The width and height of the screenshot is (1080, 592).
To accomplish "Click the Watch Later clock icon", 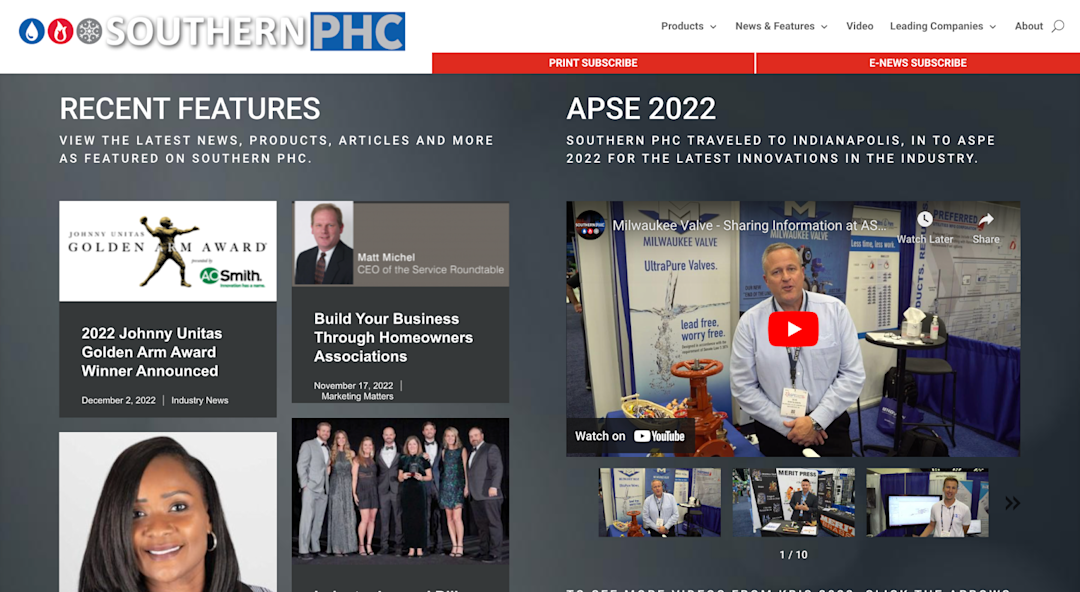I will (925, 219).
